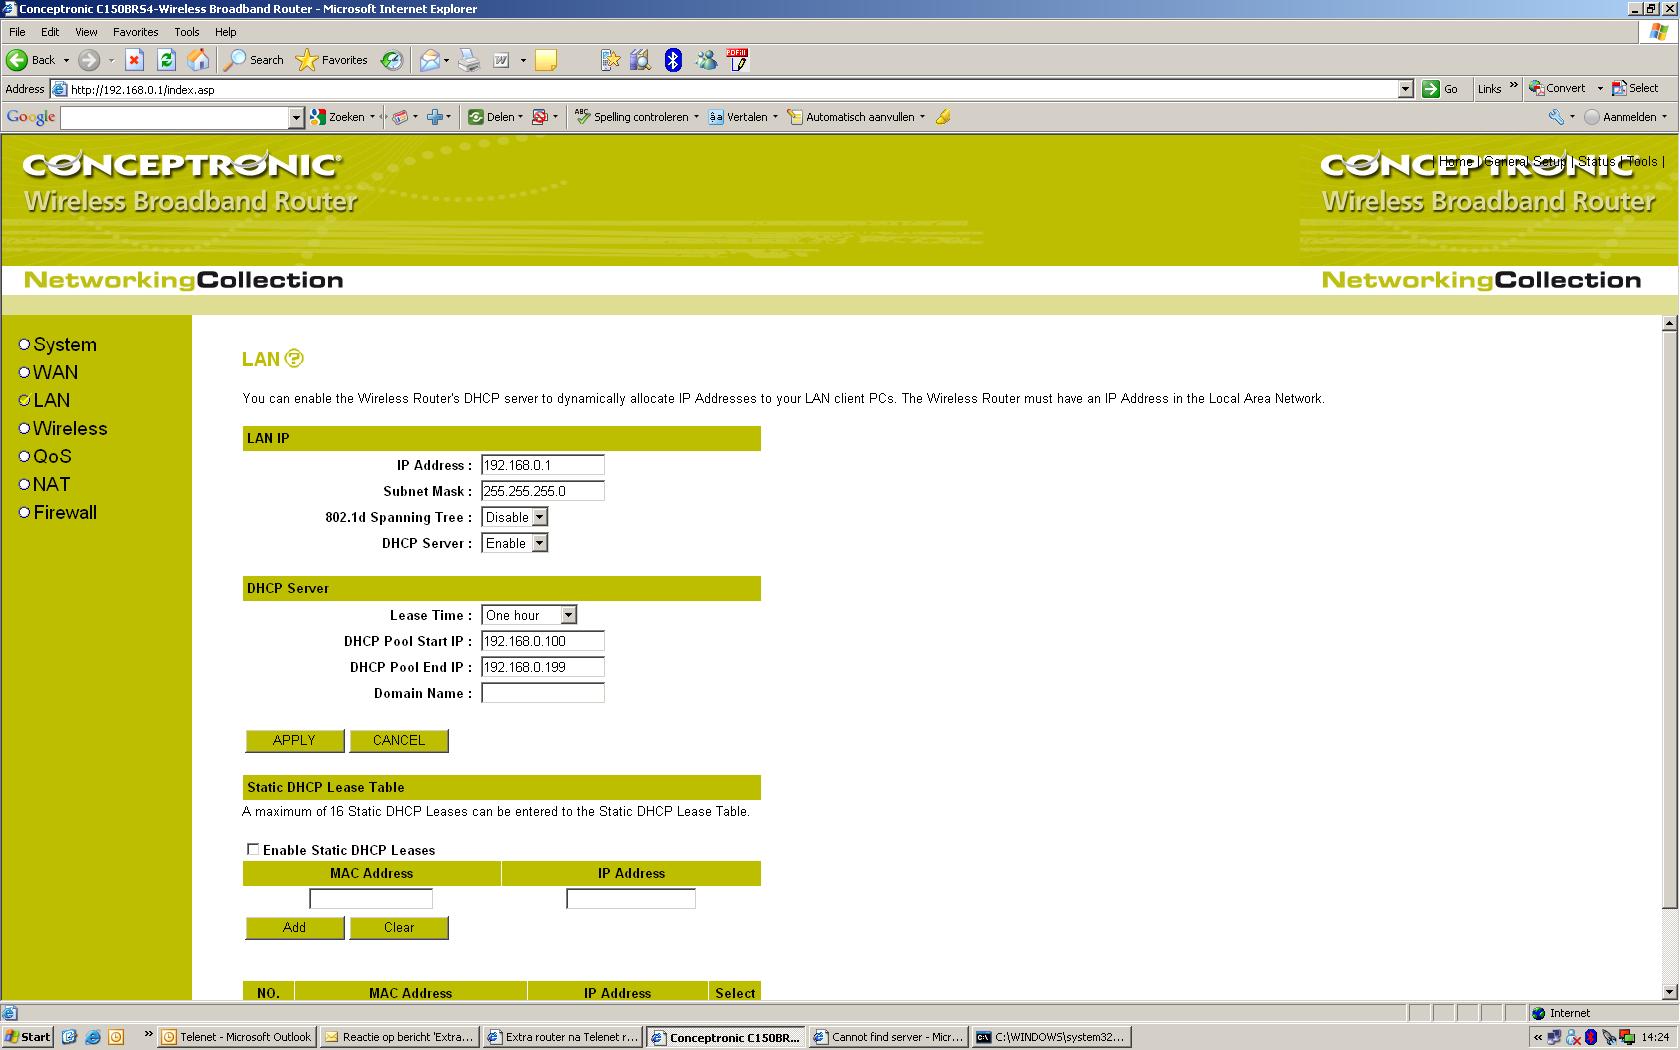
Task: Open the Favorites menu
Action: (136, 32)
